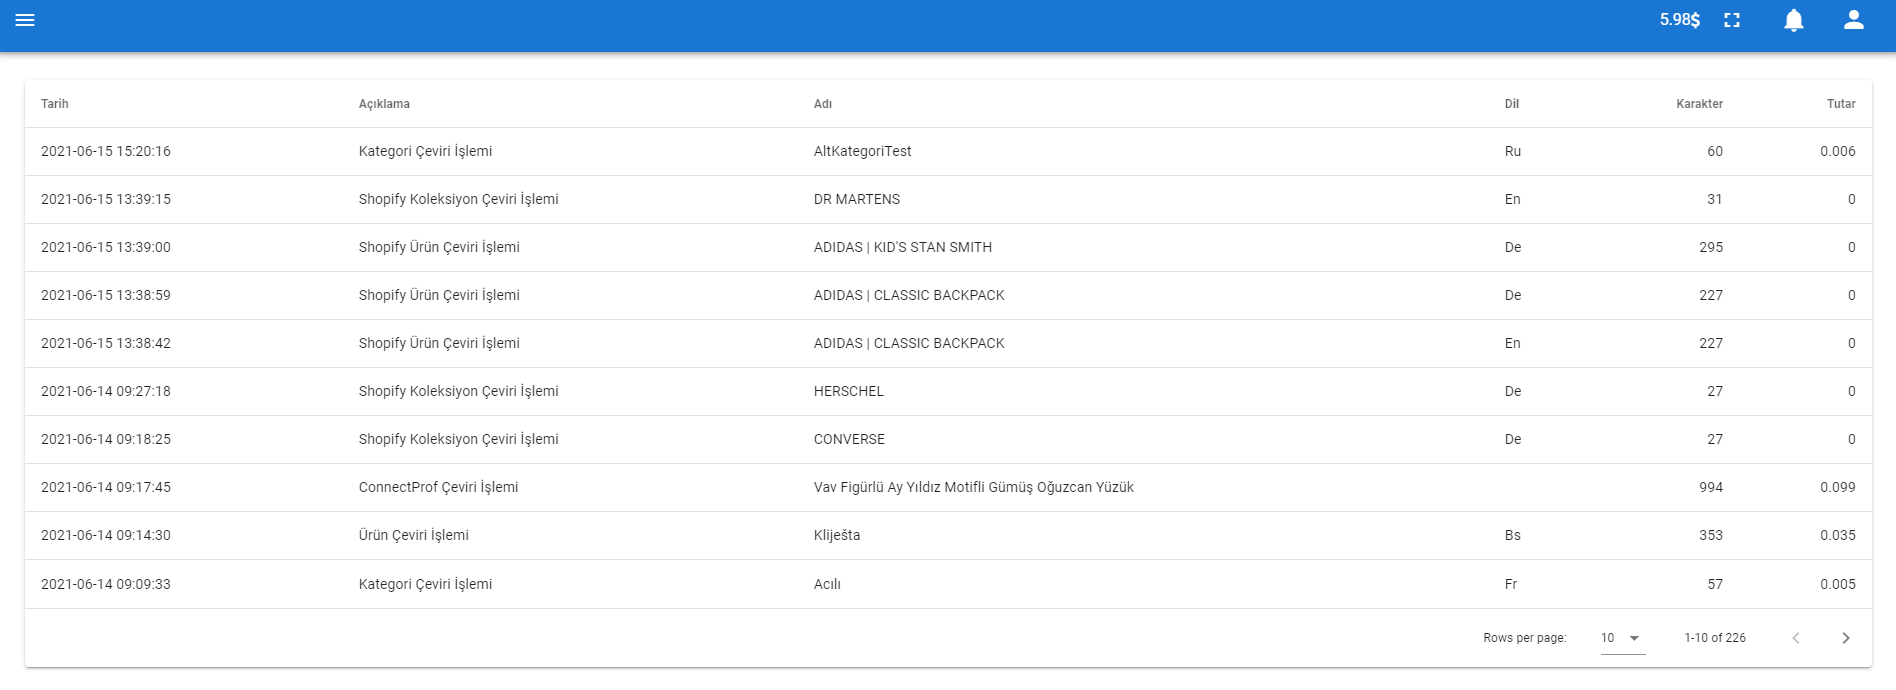Click Shopify Koleksiyon Çeviri İşlemi in HERSCHEL row
The width and height of the screenshot is (1896, 690).
point(459,392)
